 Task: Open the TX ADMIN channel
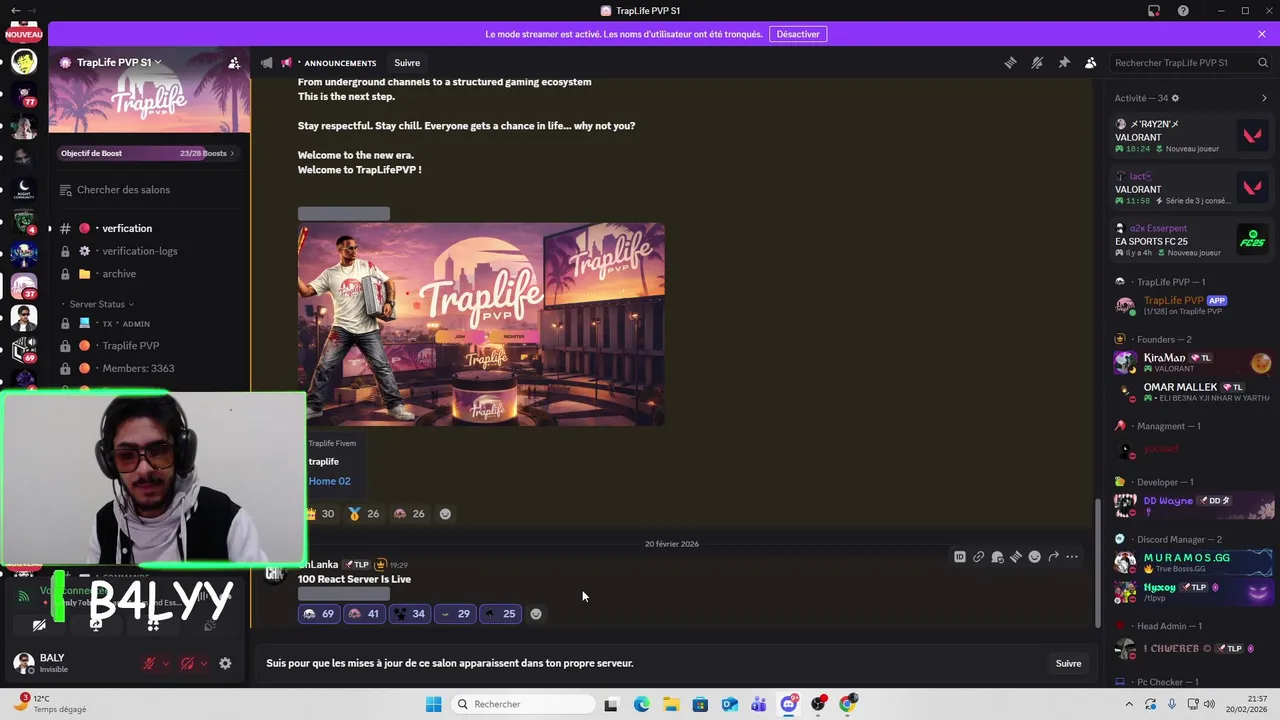click(x=148, y=323)
